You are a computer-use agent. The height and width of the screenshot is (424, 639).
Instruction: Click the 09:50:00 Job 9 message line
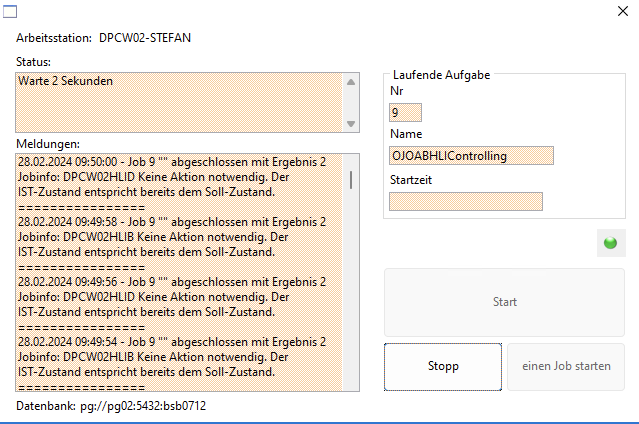click(x=171, y=161)
